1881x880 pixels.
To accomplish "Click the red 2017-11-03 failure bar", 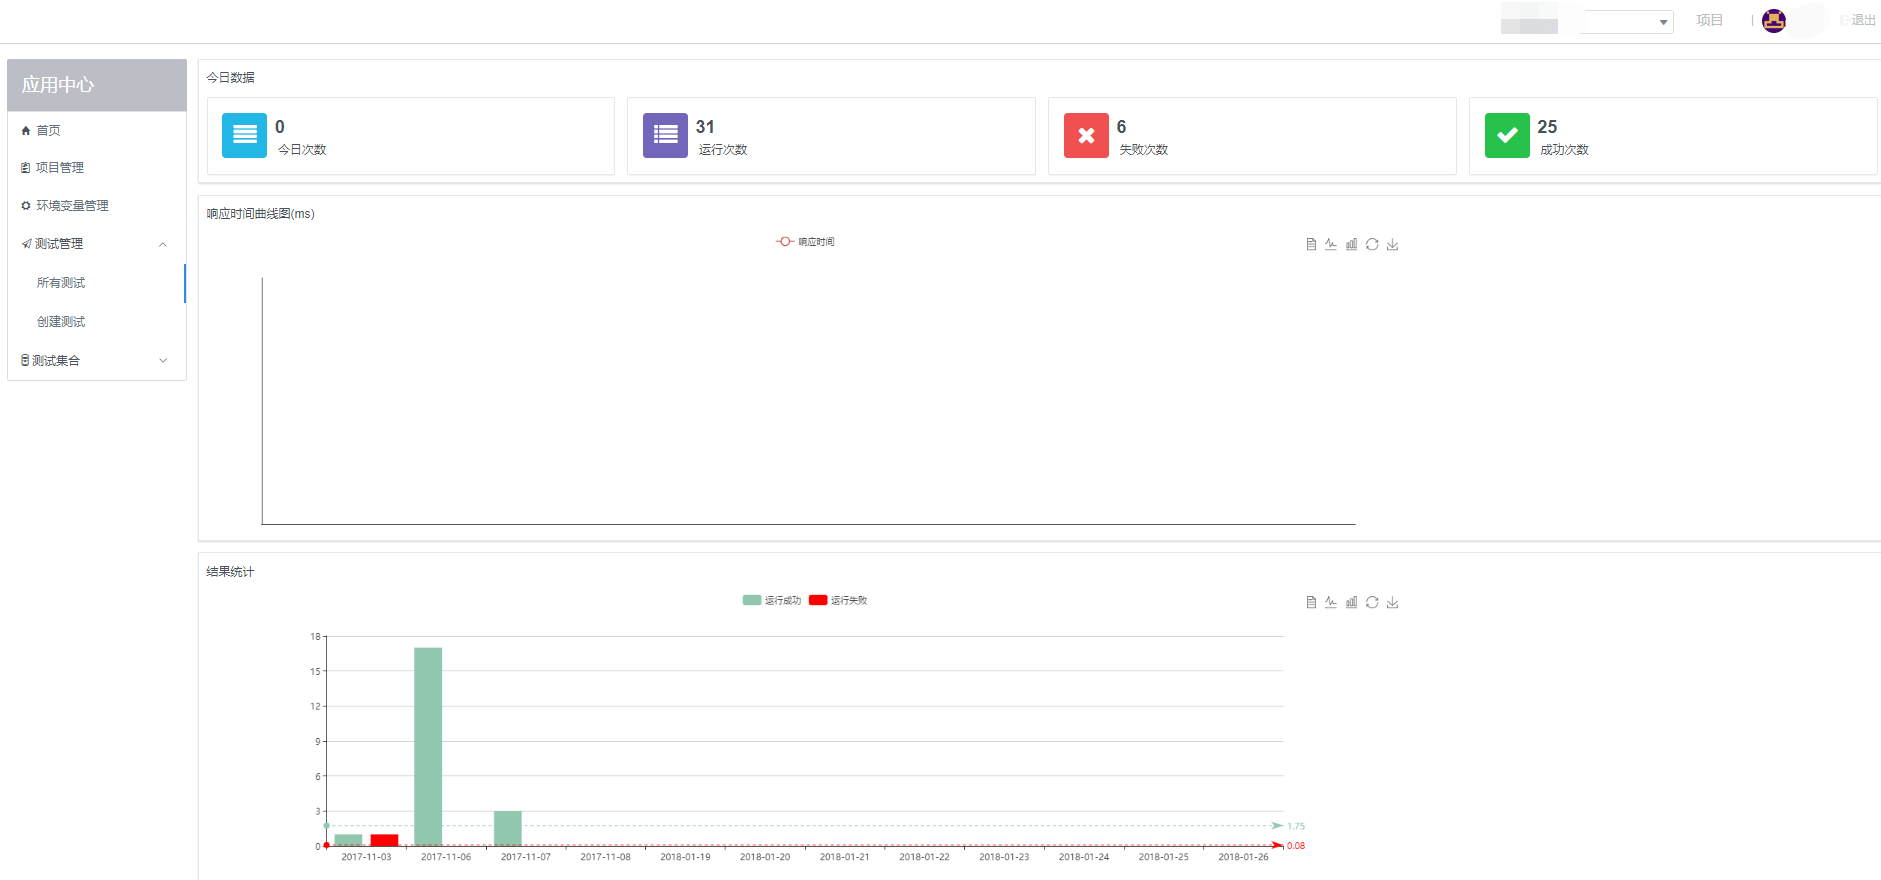I will tap(385, 840).
